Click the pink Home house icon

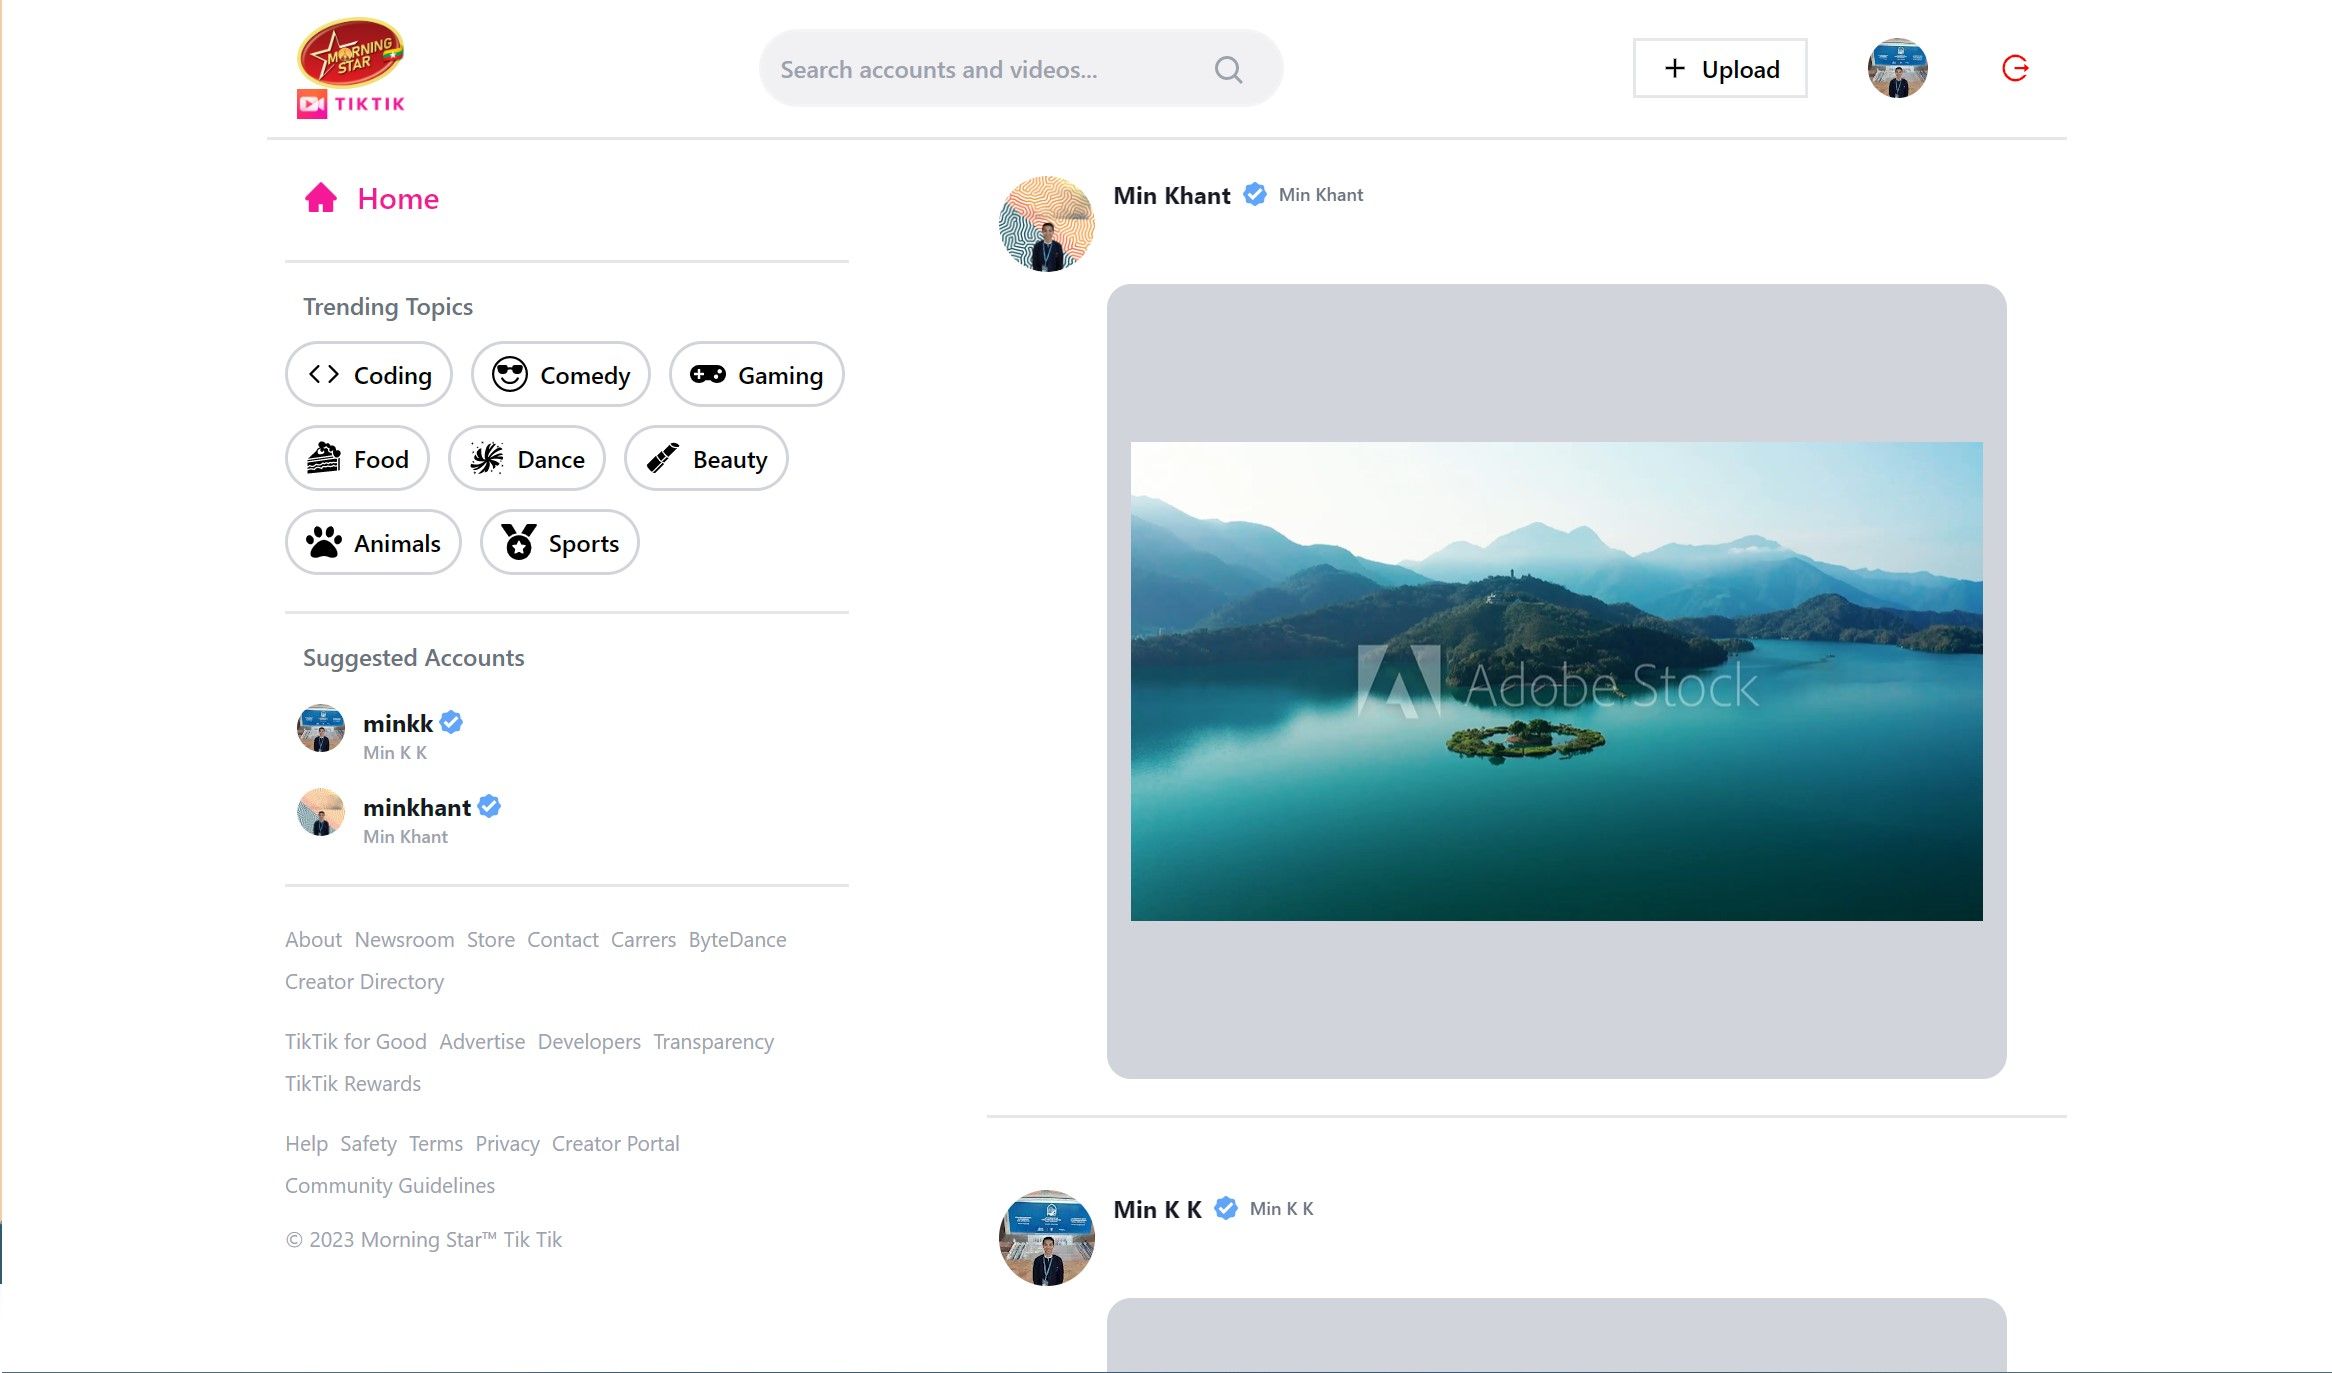(321, 198)
